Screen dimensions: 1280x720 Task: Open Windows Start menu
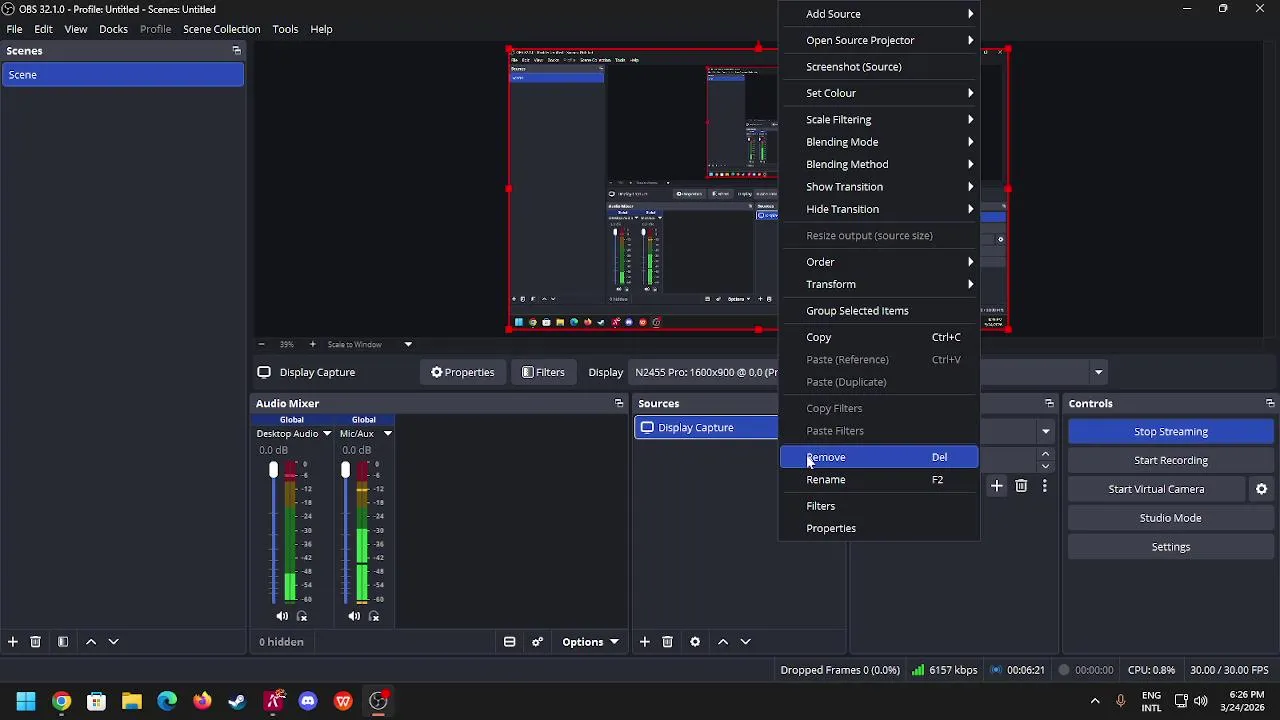coord(26,701)
